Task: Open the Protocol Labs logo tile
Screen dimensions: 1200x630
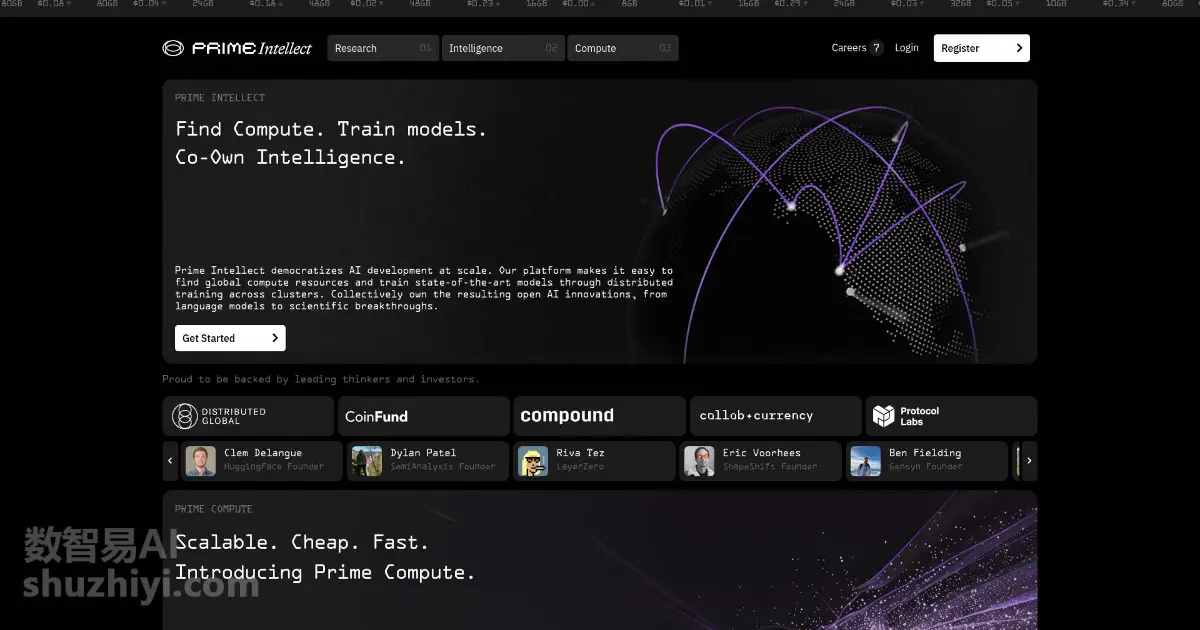Action: (950, 416)
